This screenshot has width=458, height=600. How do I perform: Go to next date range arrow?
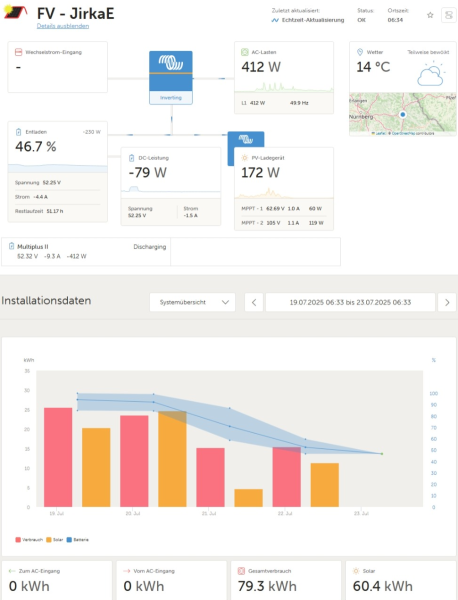point(447,302)
